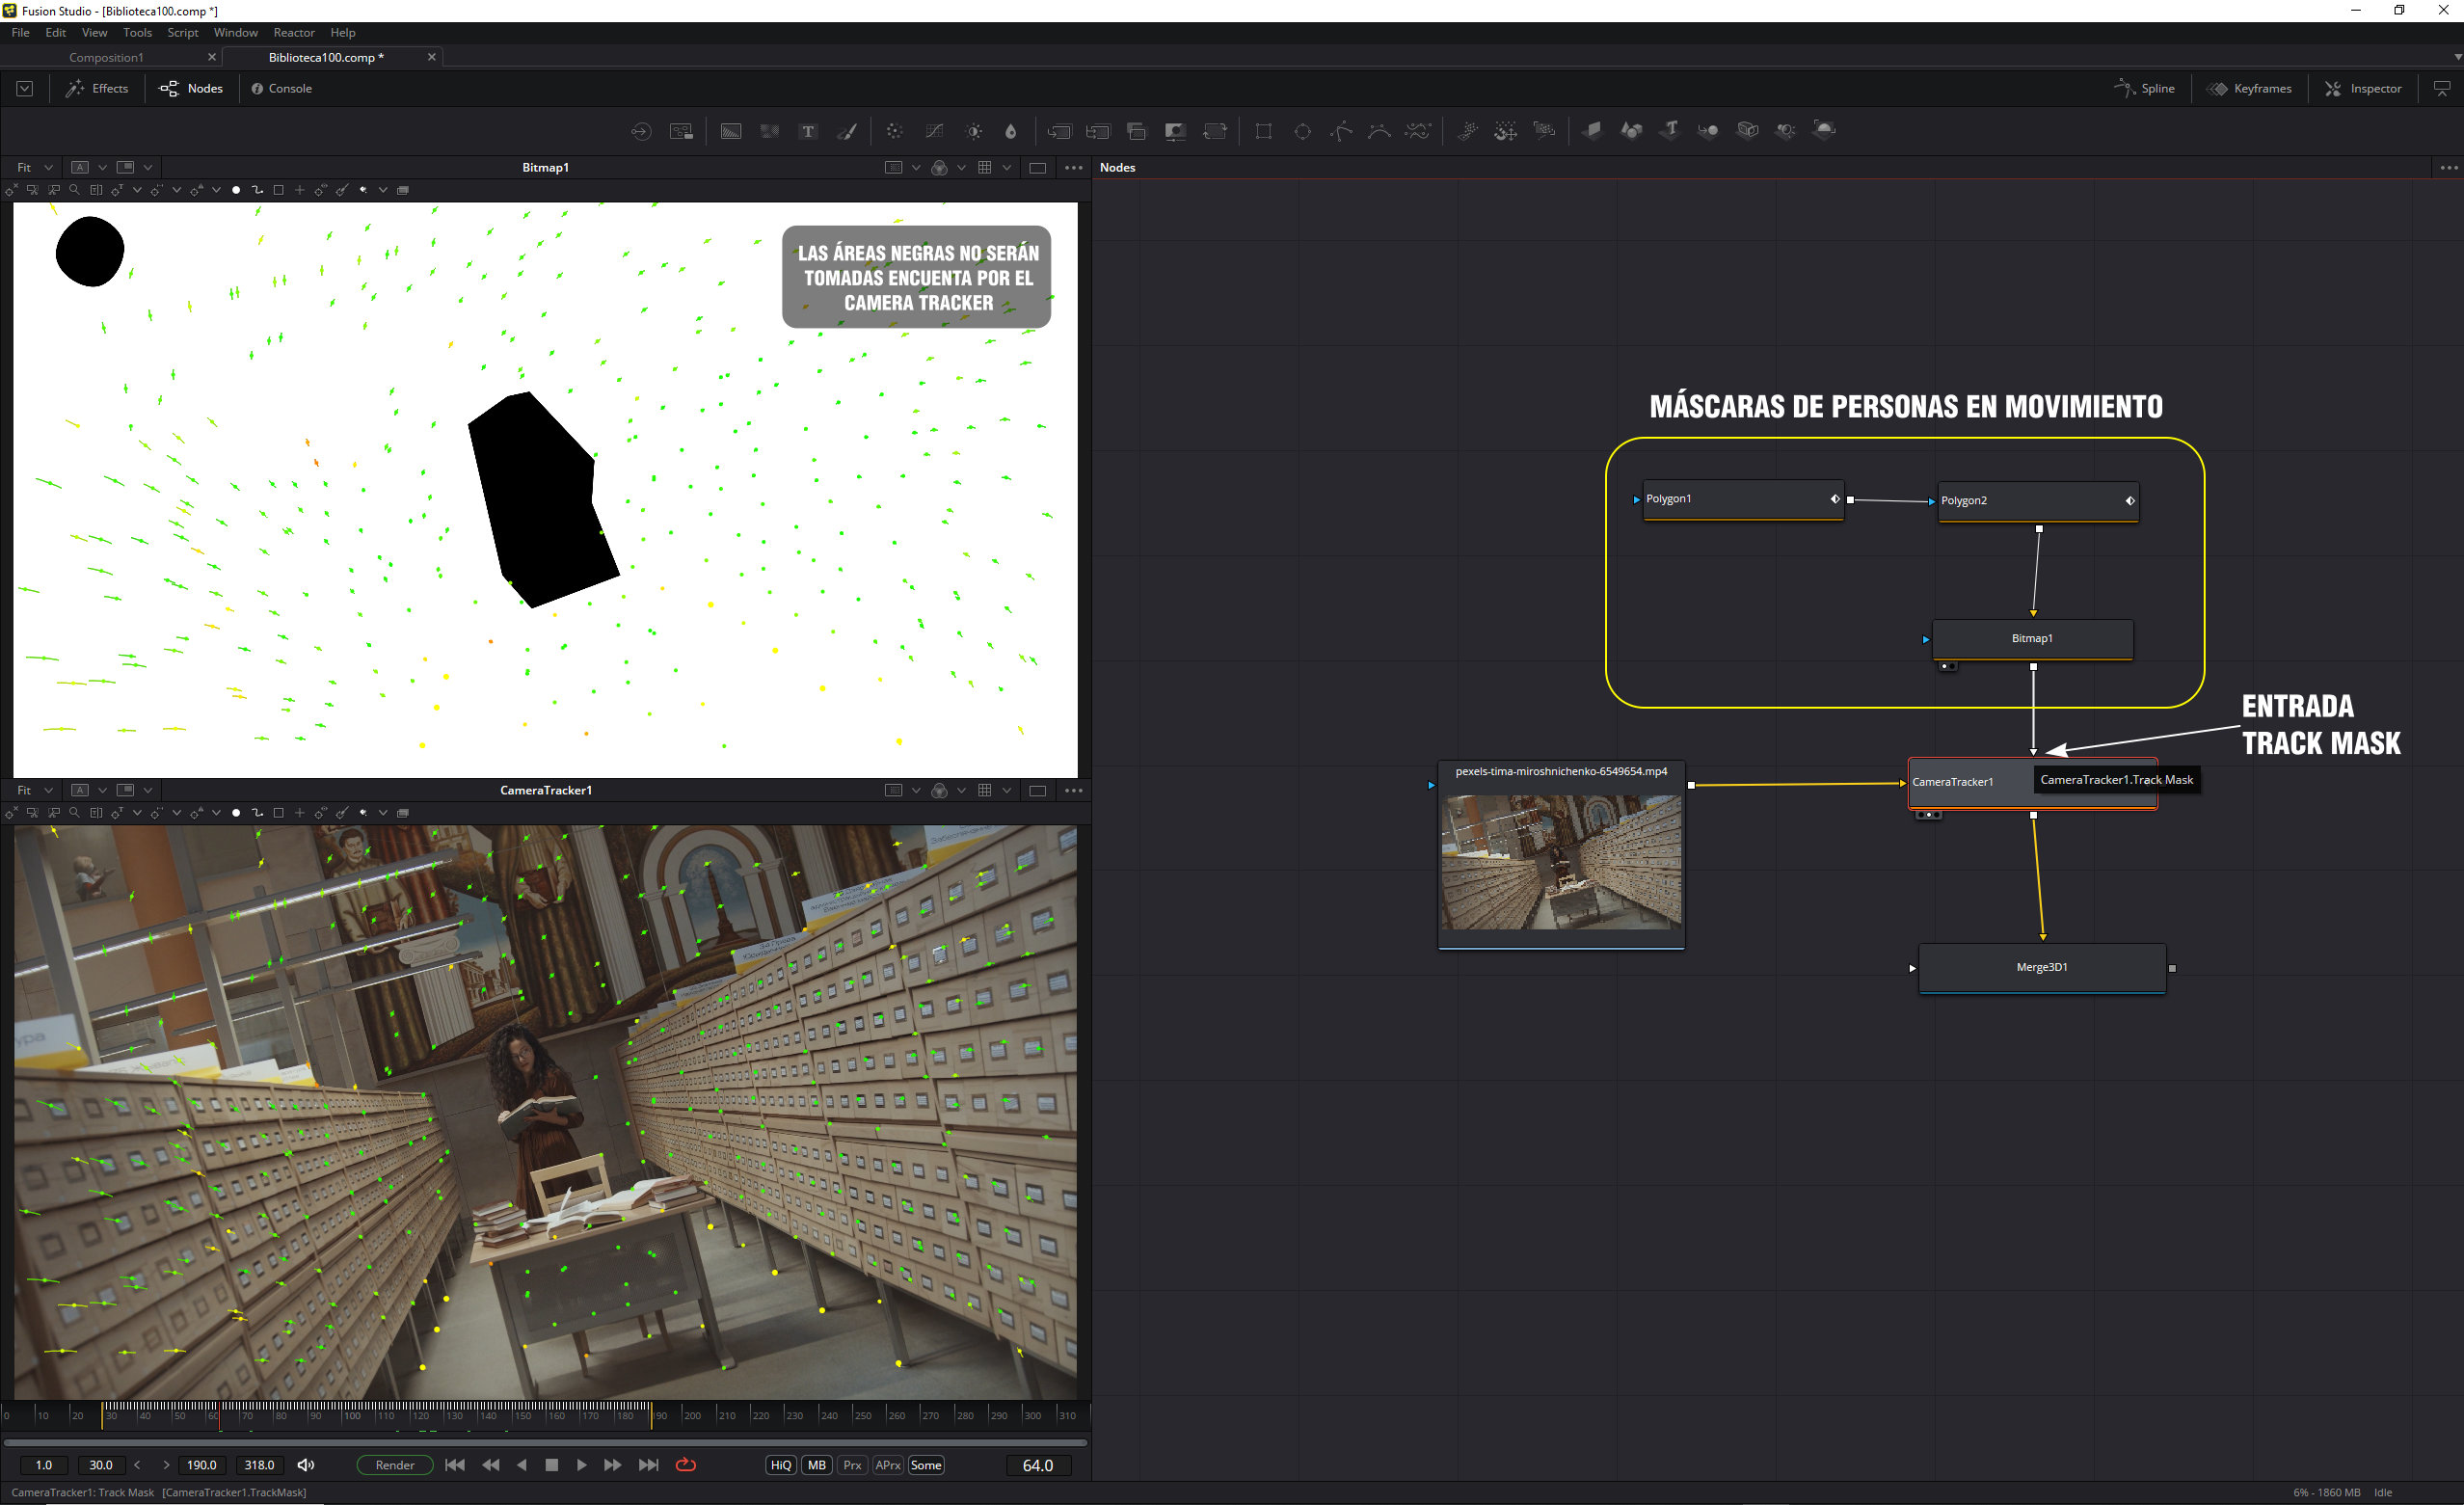Add a Polygon mask tool
The width and height of the screenshot is (2464, 1505).
tap(1341, 131)
